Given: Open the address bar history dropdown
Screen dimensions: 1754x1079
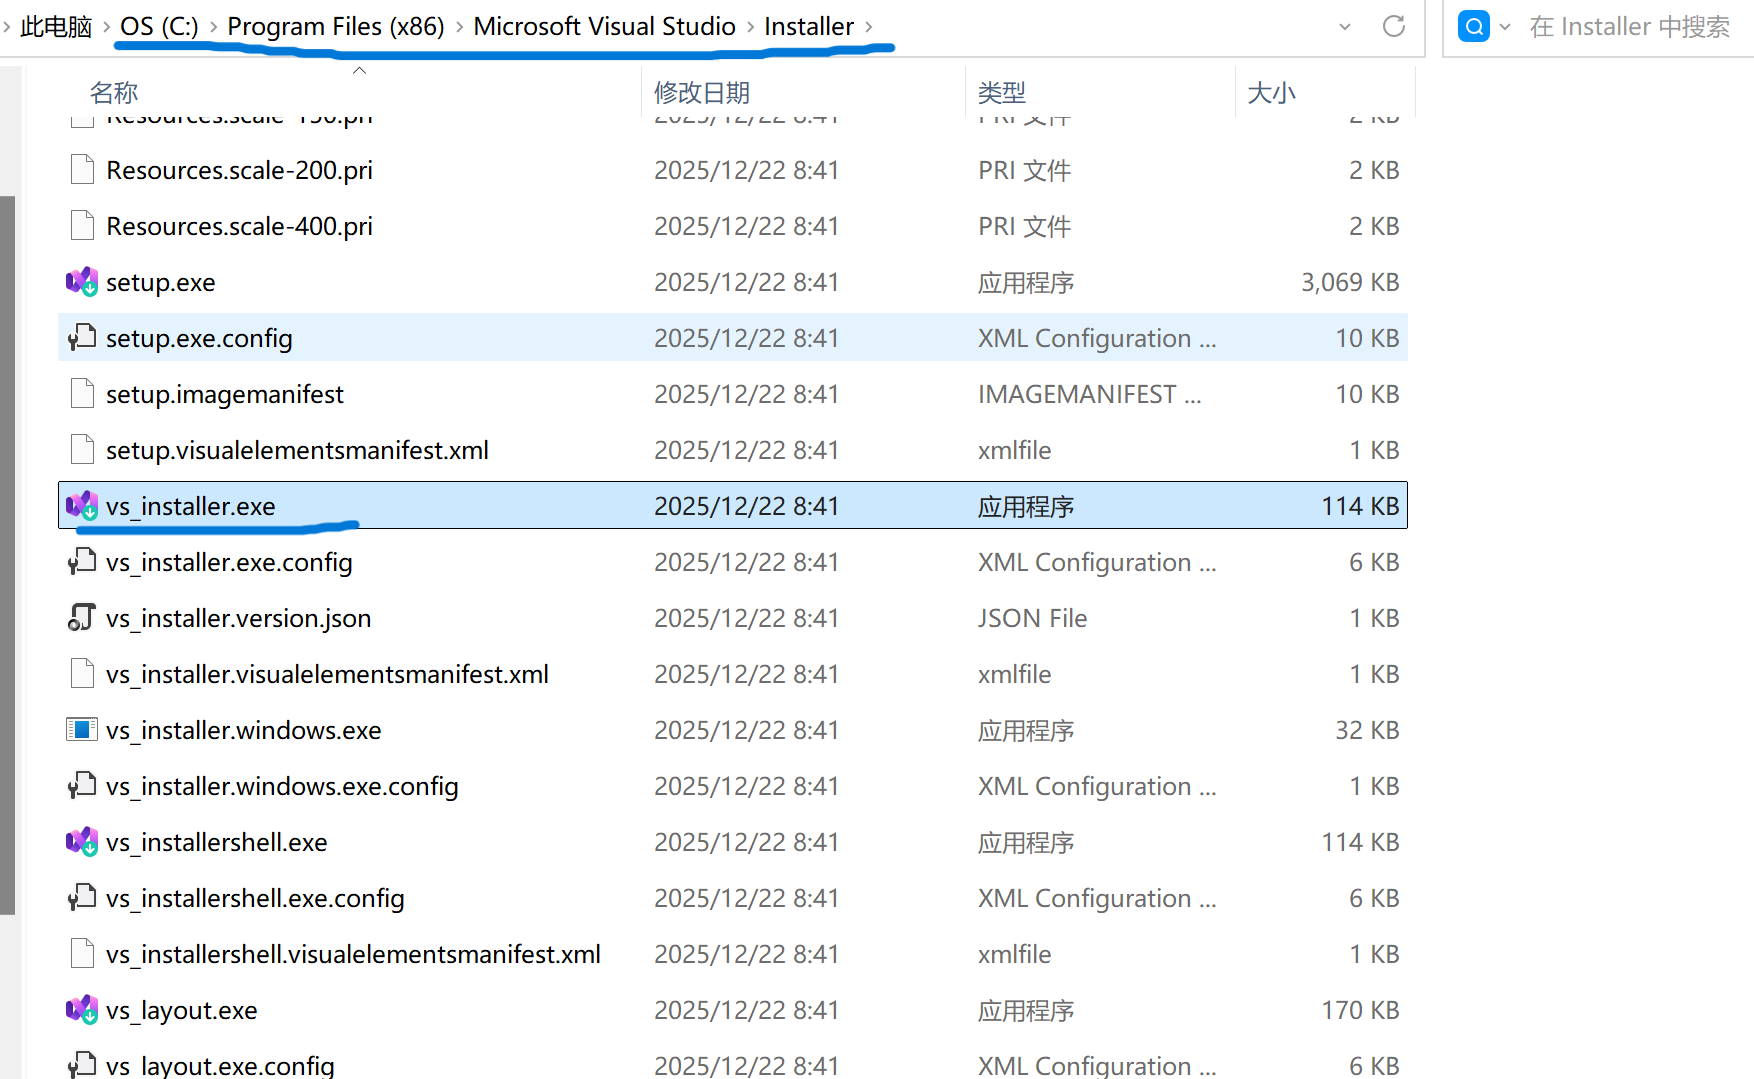Looking at the screenshot, I should tap(1345, 27).
